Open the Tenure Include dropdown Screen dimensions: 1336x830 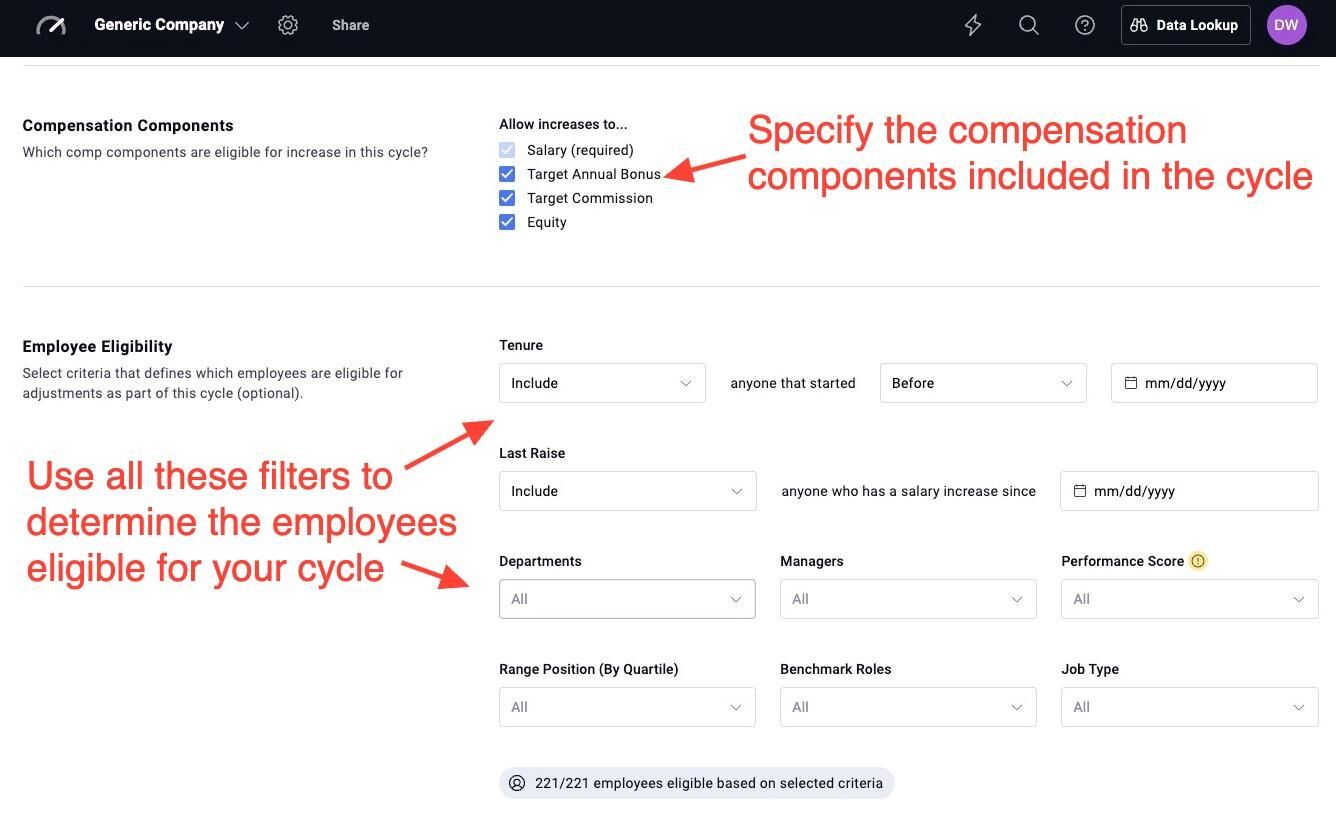[x=602, y=383]
